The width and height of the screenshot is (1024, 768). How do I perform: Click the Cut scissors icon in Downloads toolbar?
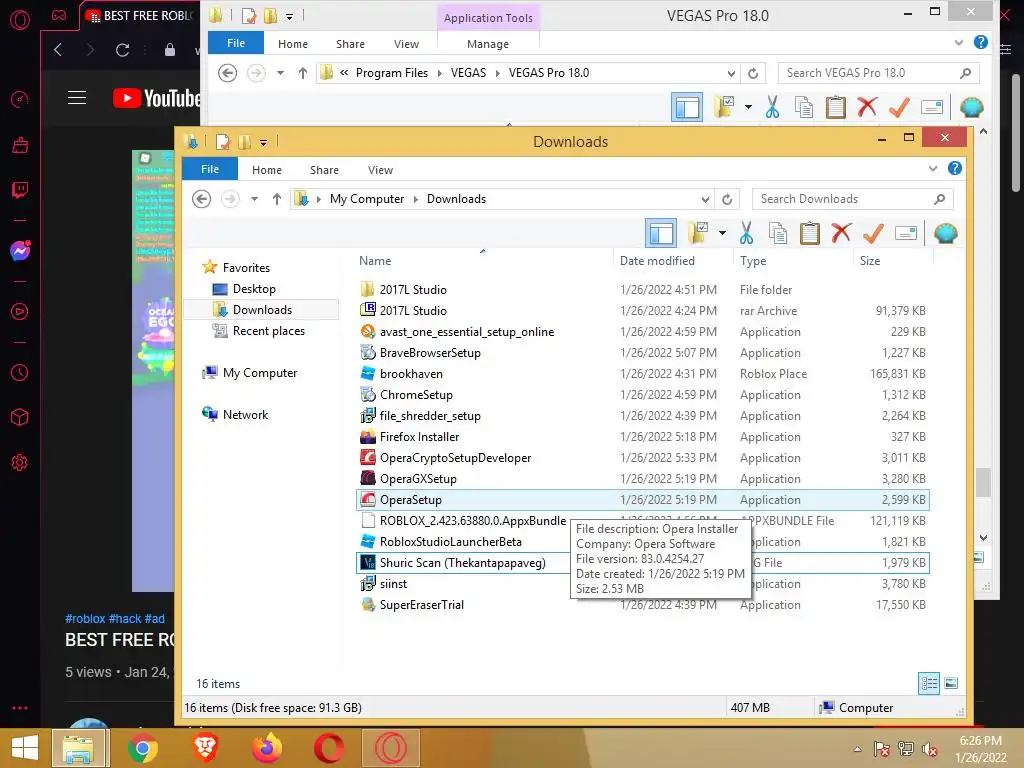coord(746,233)
